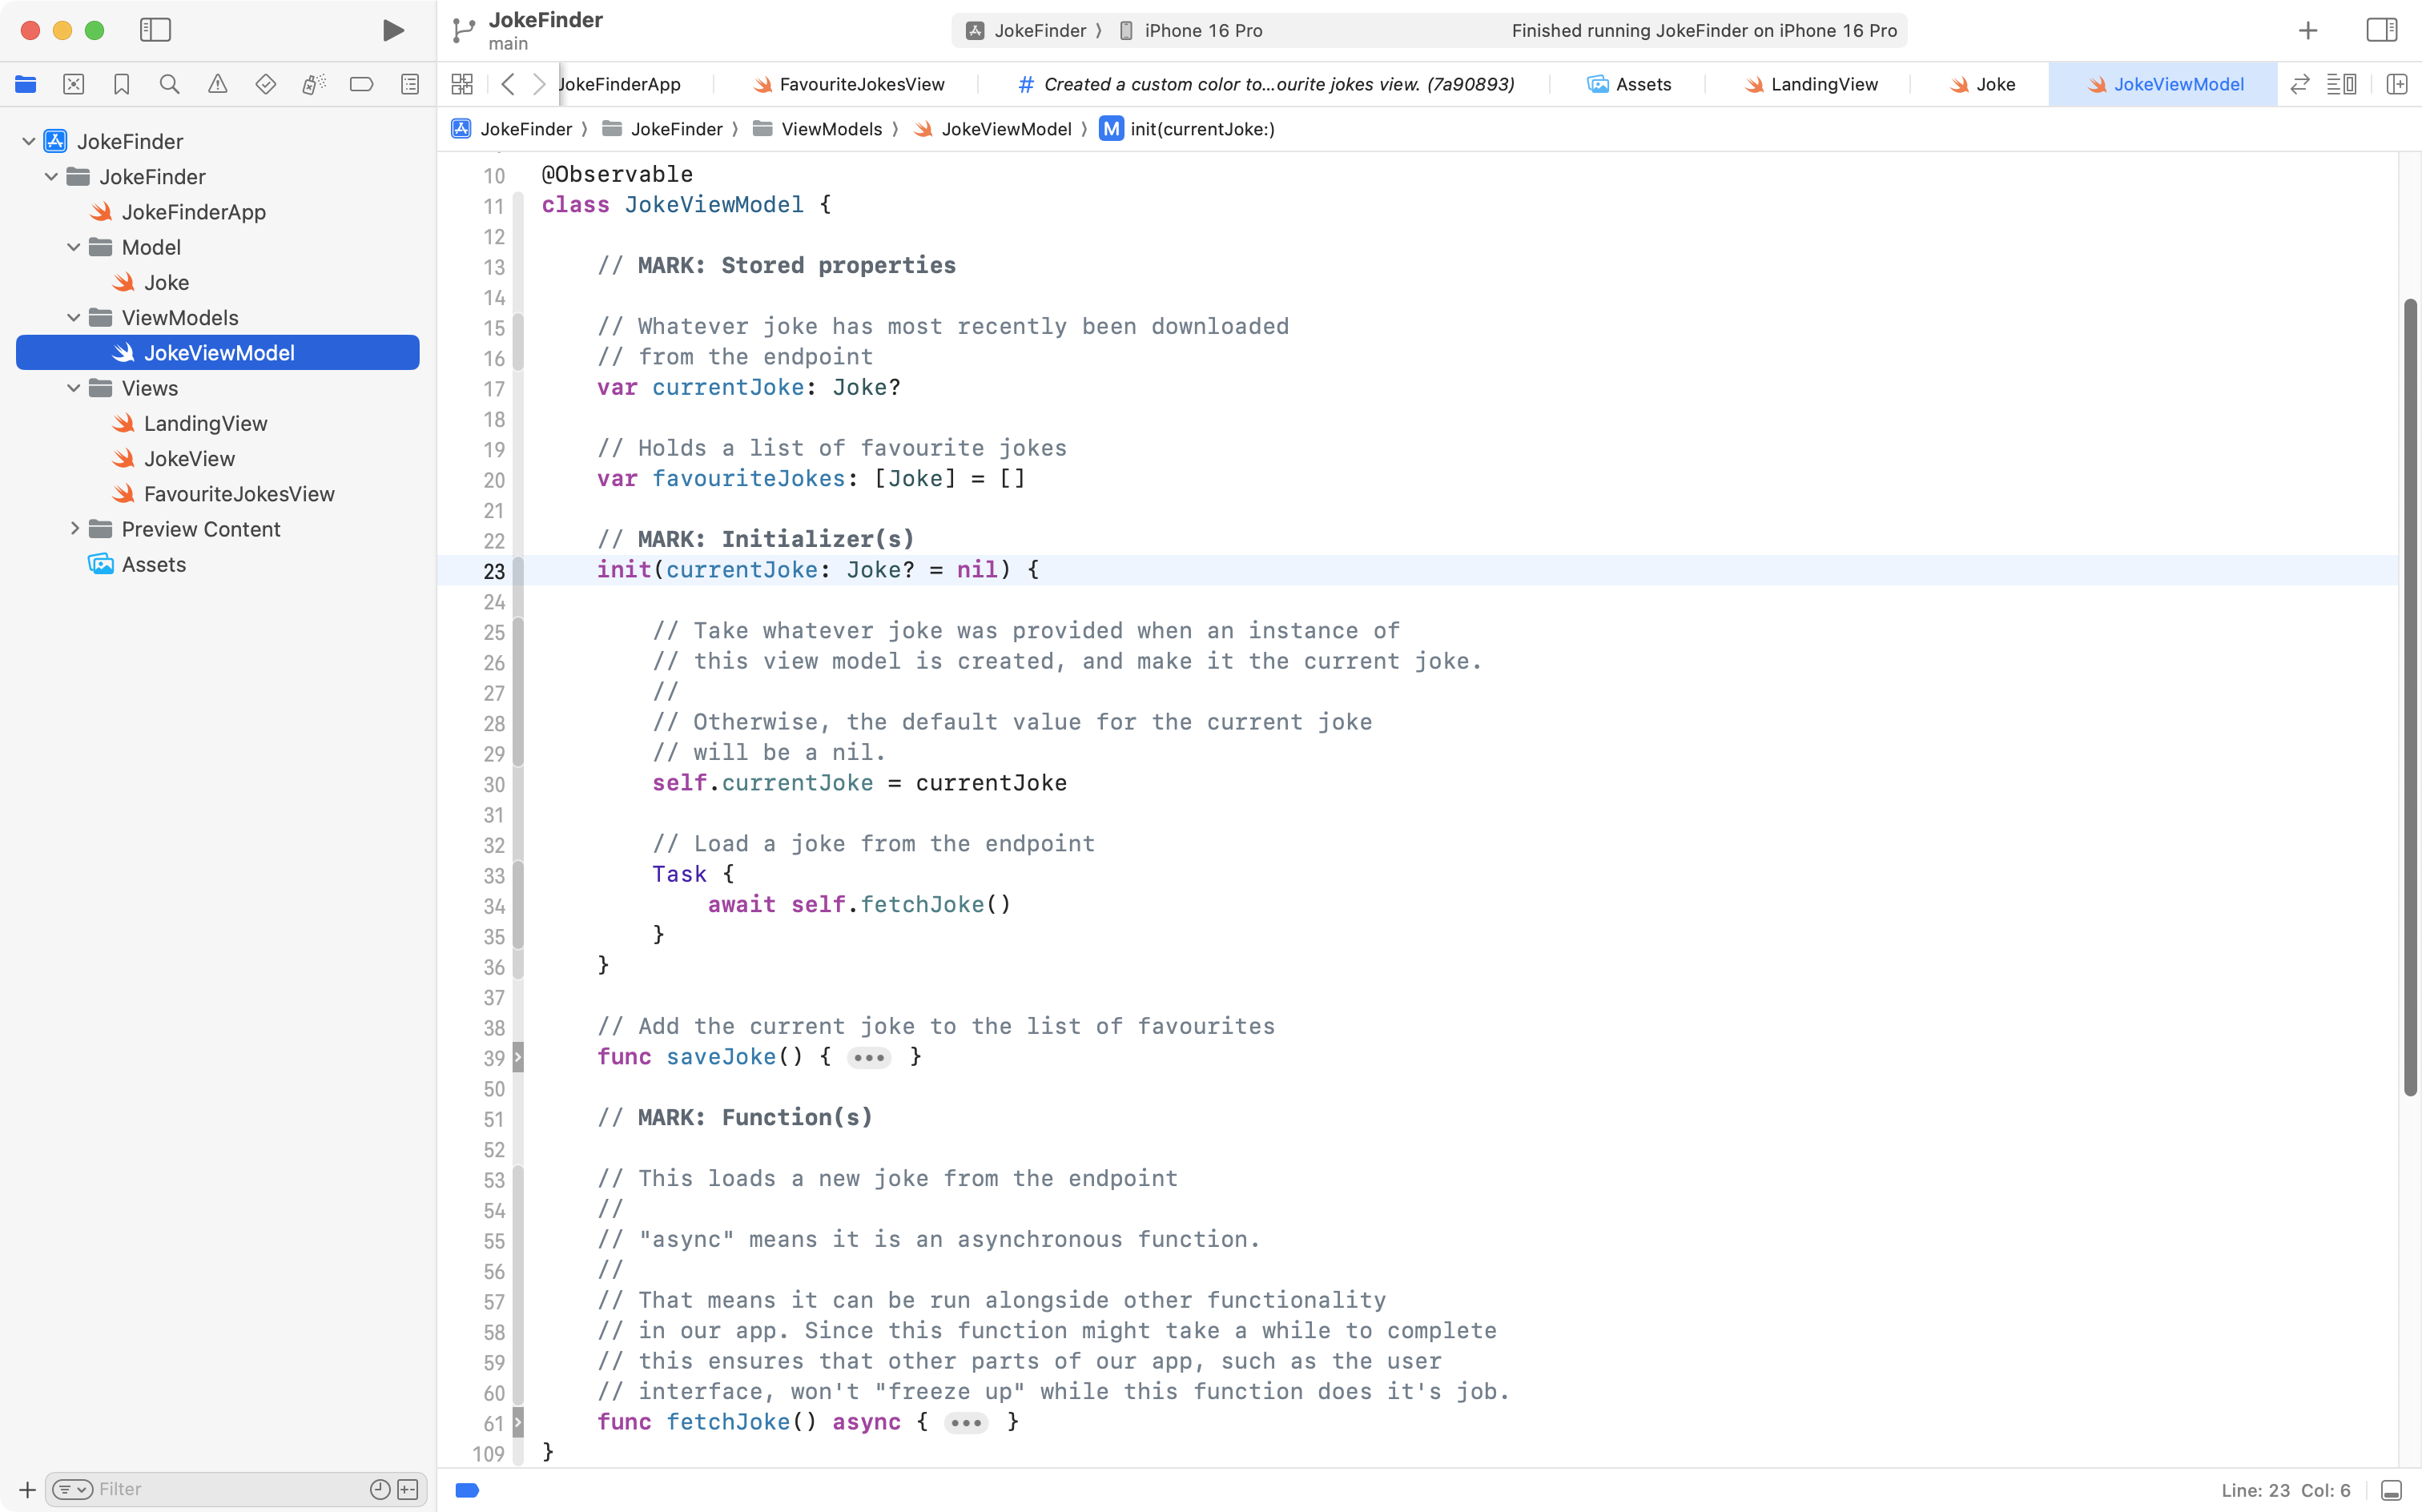Switch to the LandingView tab
The height and width of the screenshot is (1512, 2422).
tap(1823, 85)
